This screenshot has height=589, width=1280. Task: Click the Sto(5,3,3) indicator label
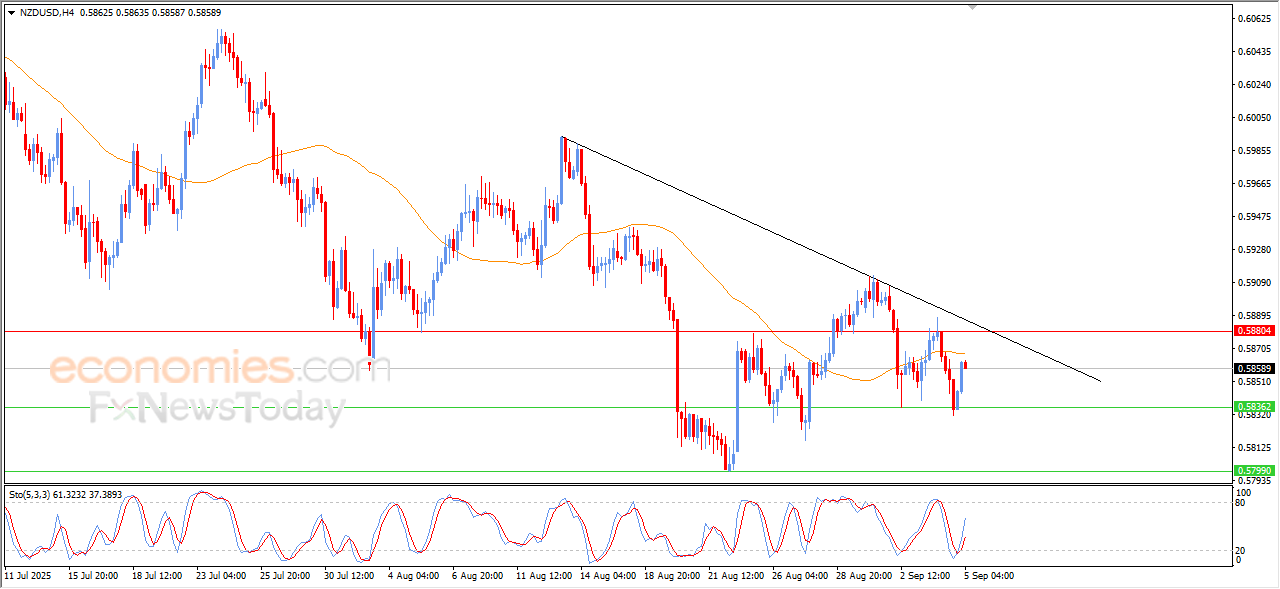coord(30,494)
